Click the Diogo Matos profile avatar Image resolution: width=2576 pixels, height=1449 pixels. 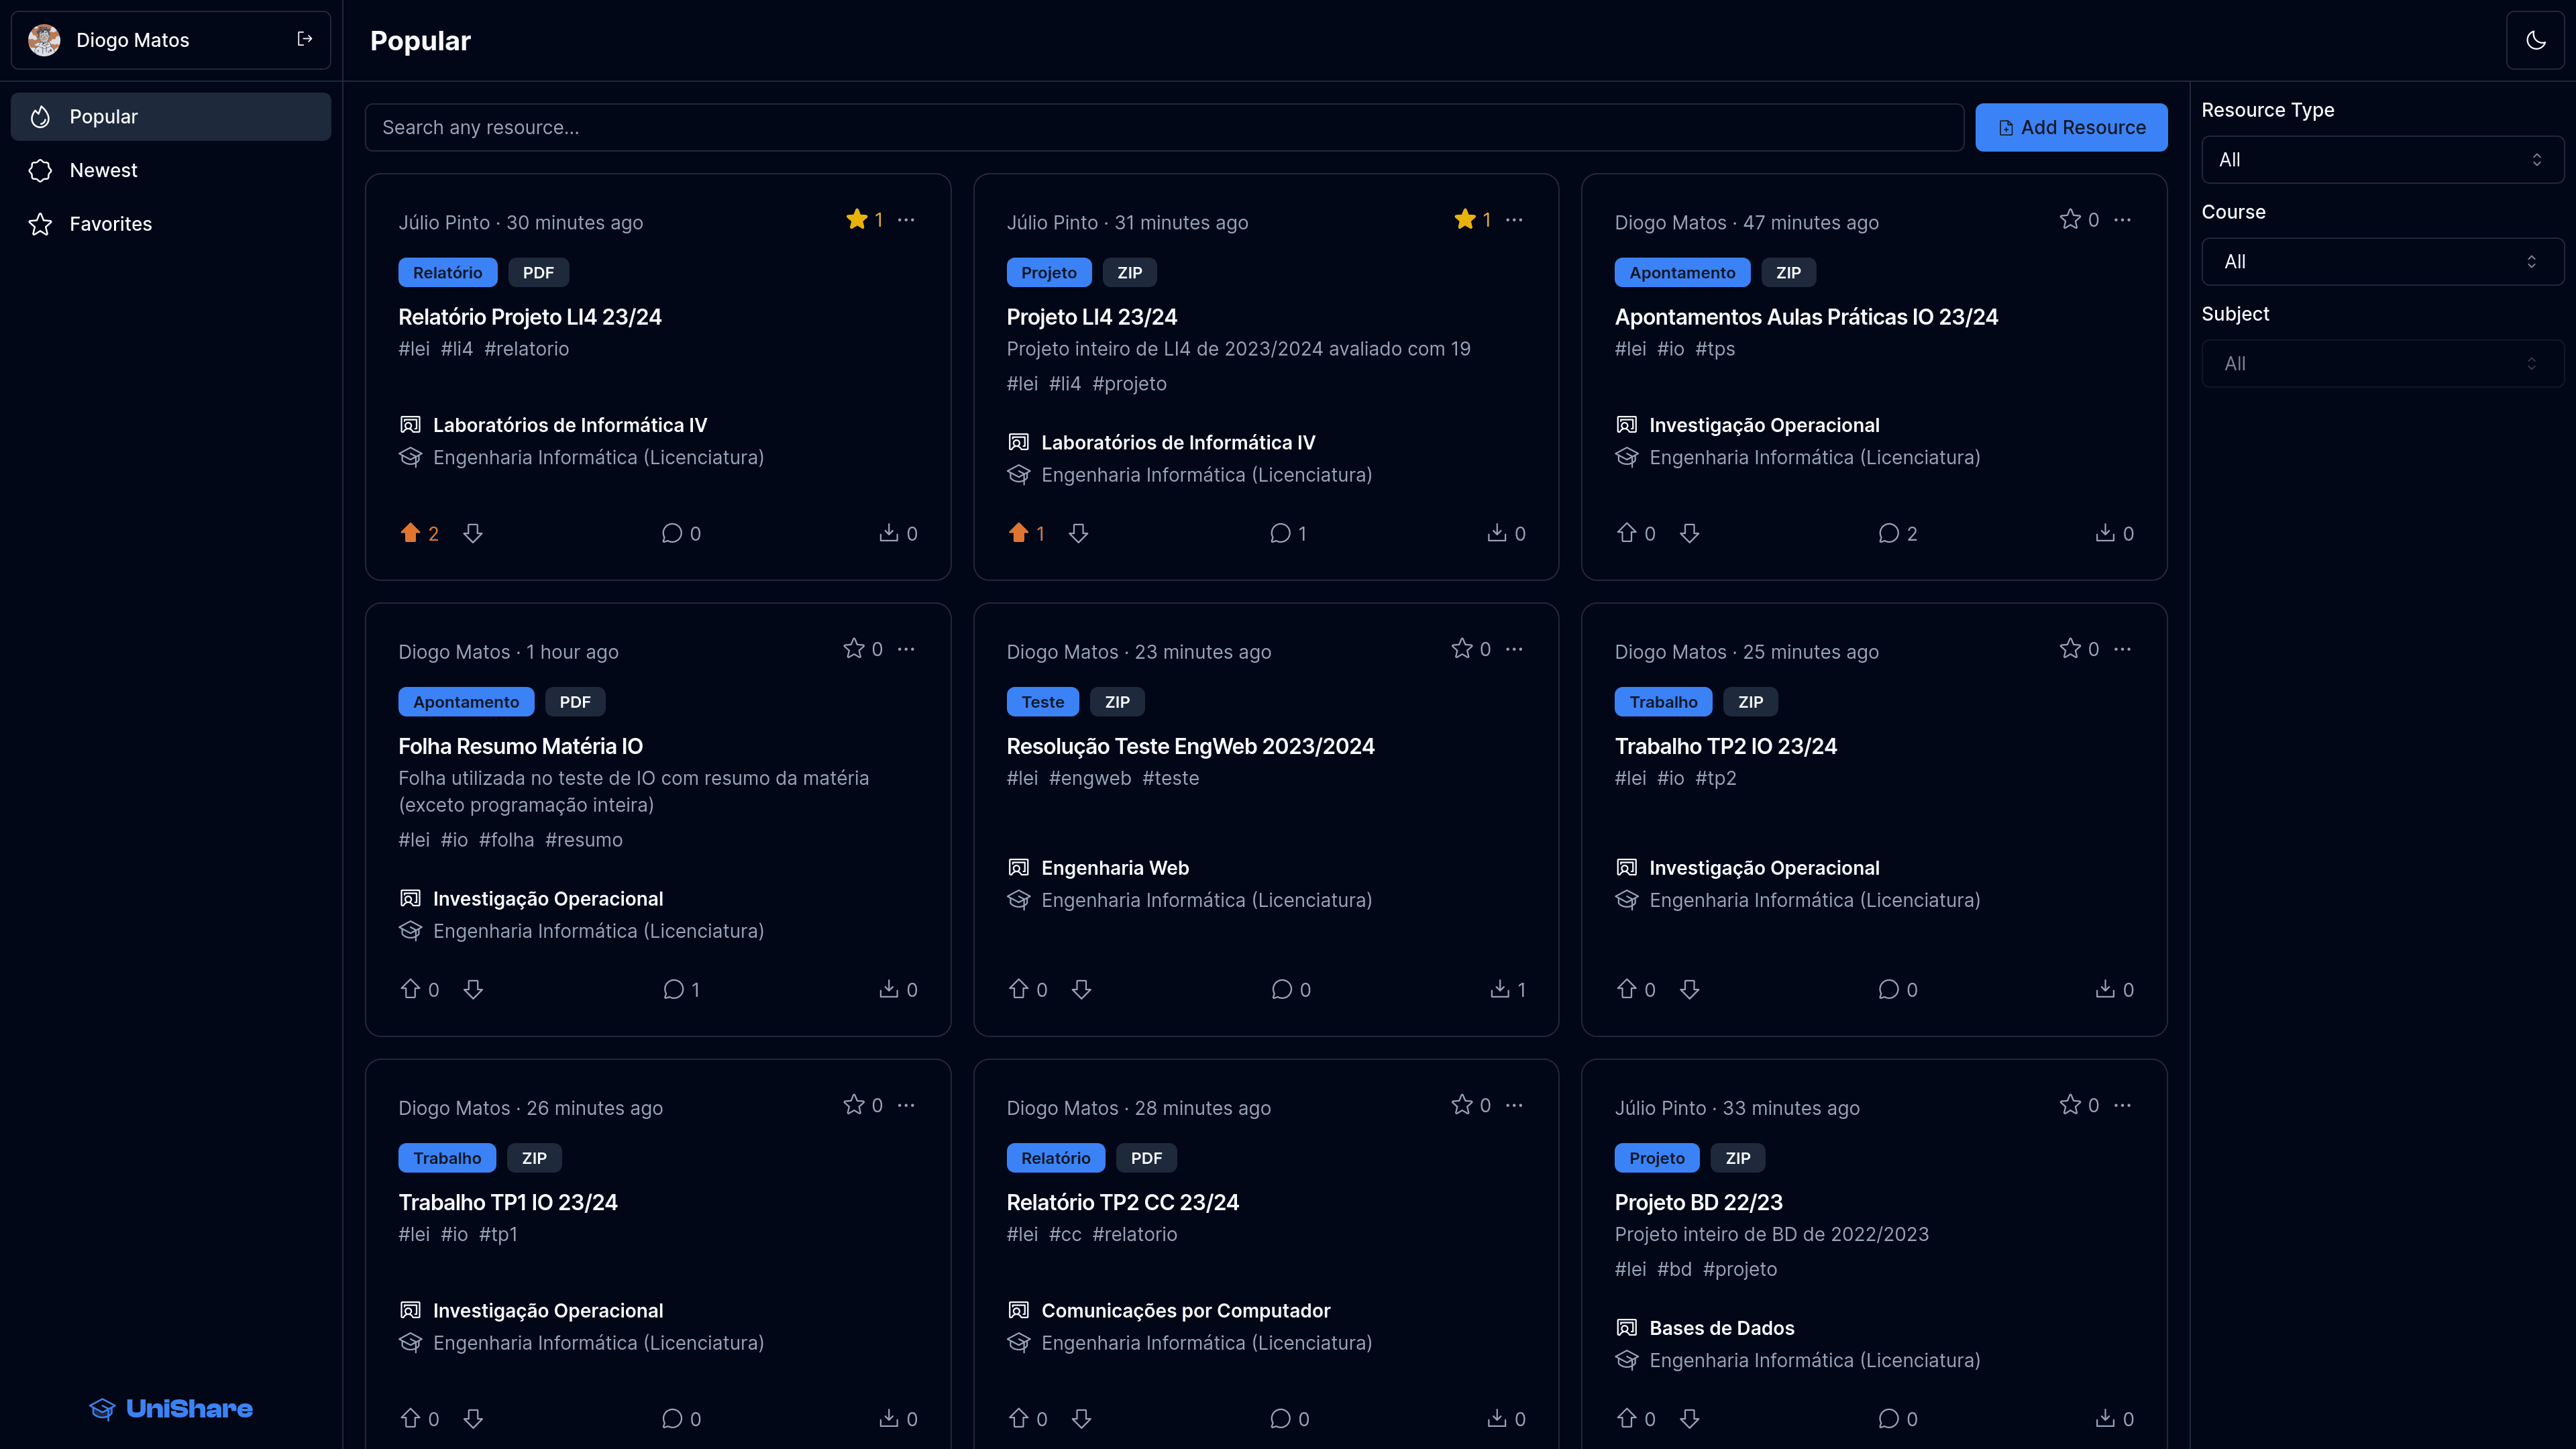[44, 40]
